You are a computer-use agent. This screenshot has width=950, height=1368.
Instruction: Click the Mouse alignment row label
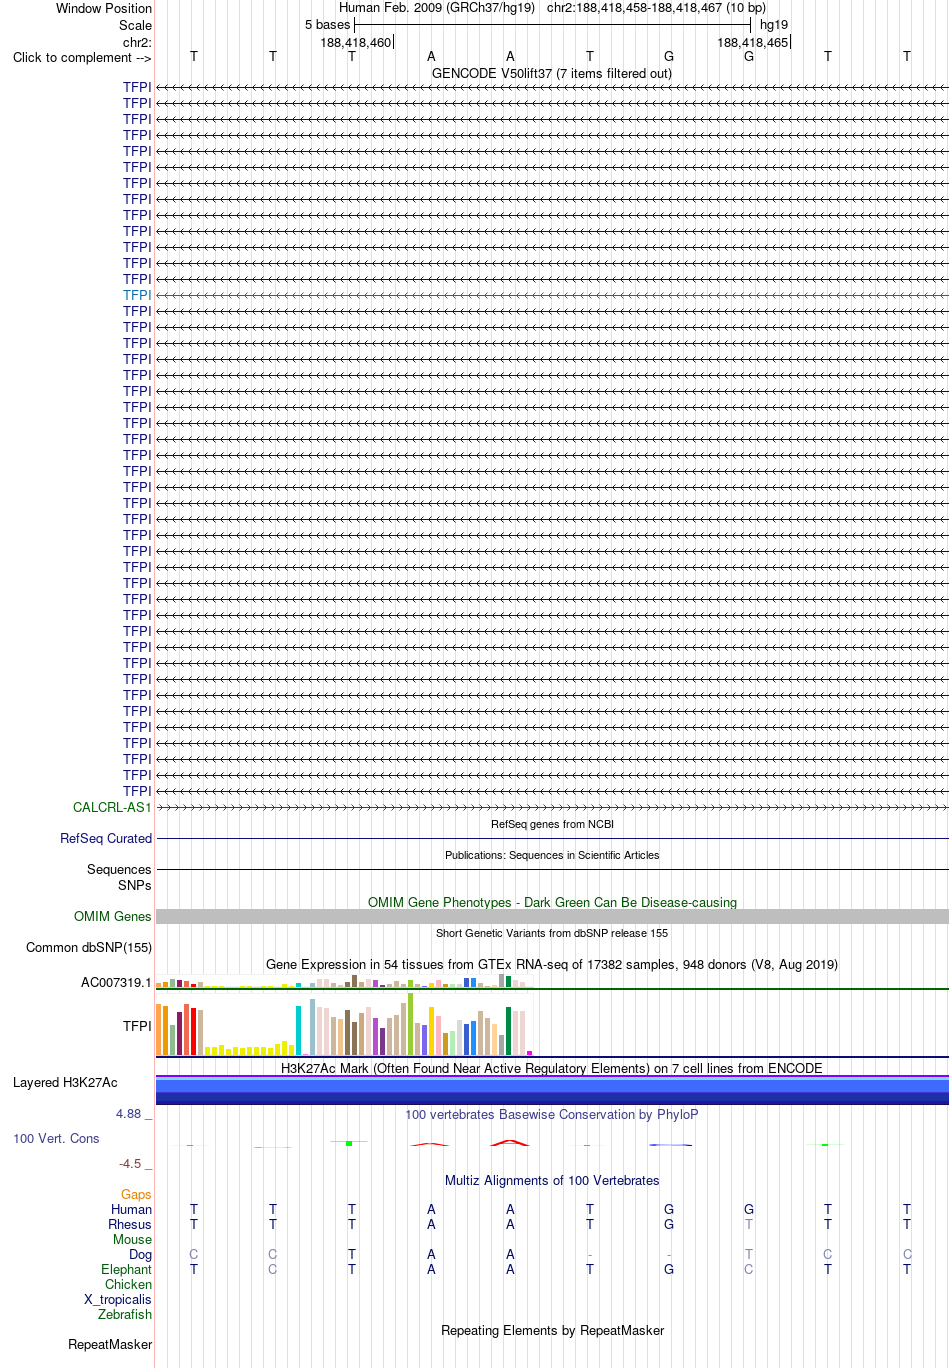132,1239
